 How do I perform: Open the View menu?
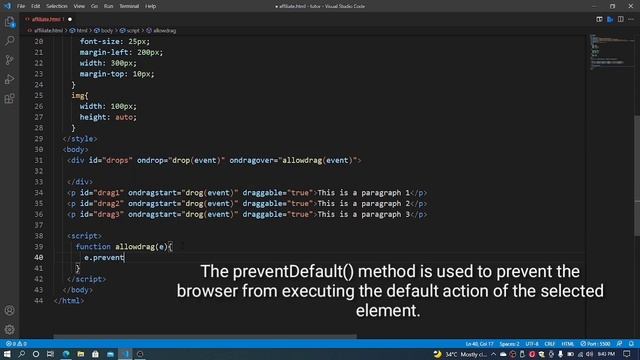(79, 6)
